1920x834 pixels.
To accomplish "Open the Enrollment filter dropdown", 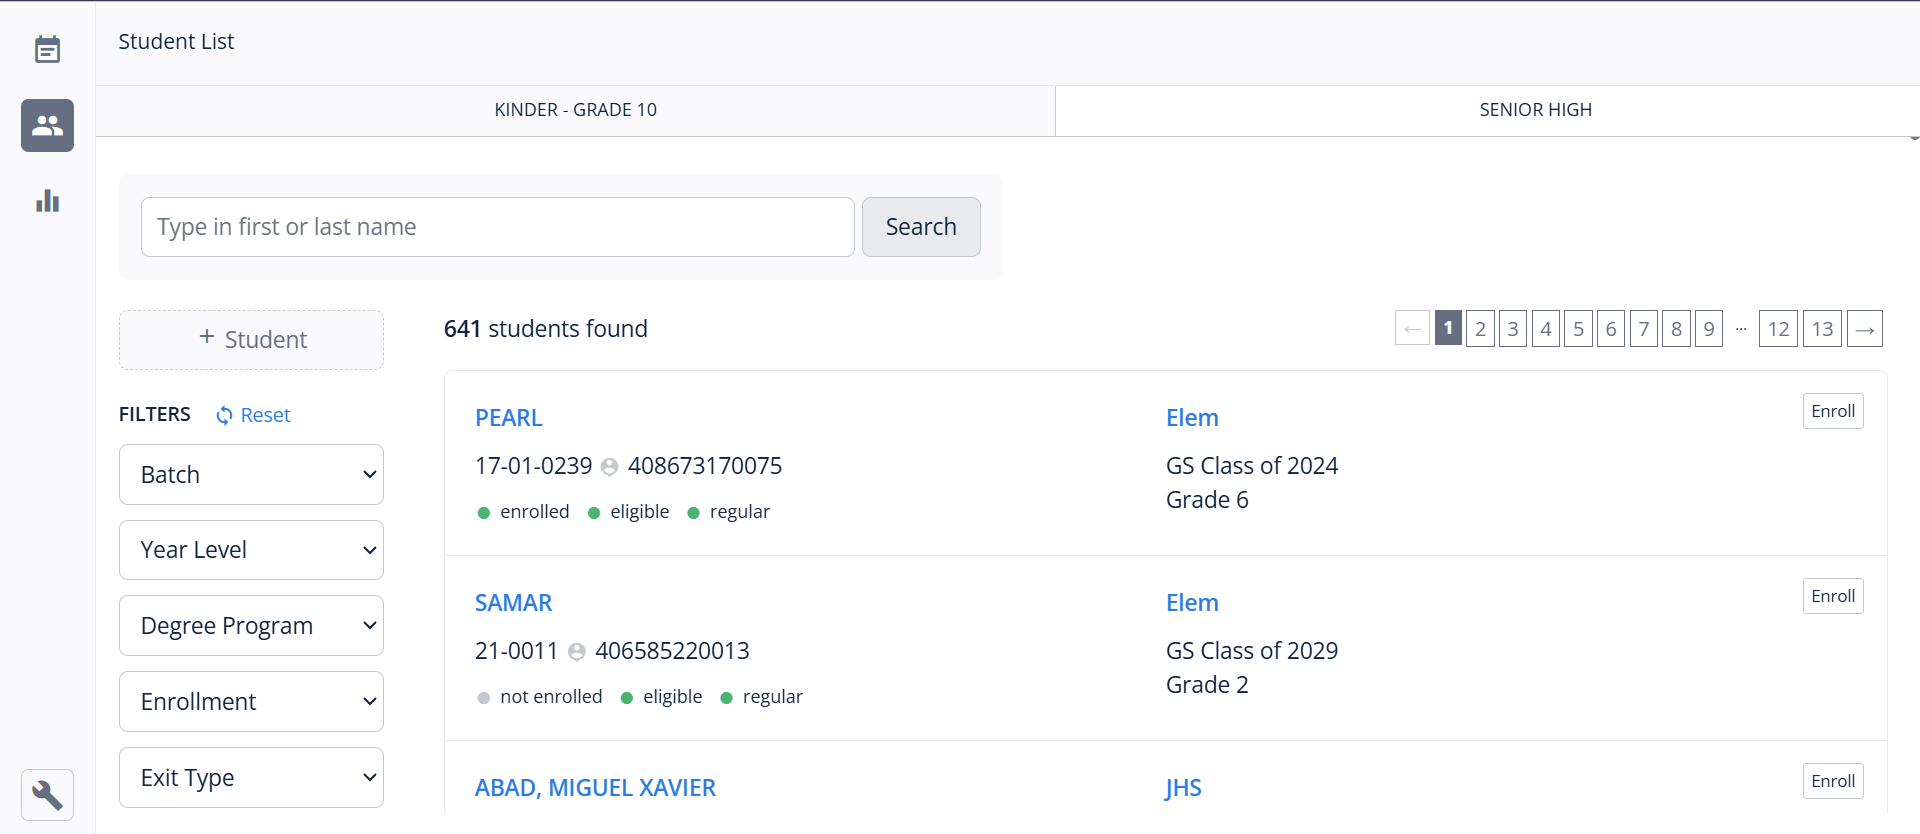I will (x=251, y=702).
